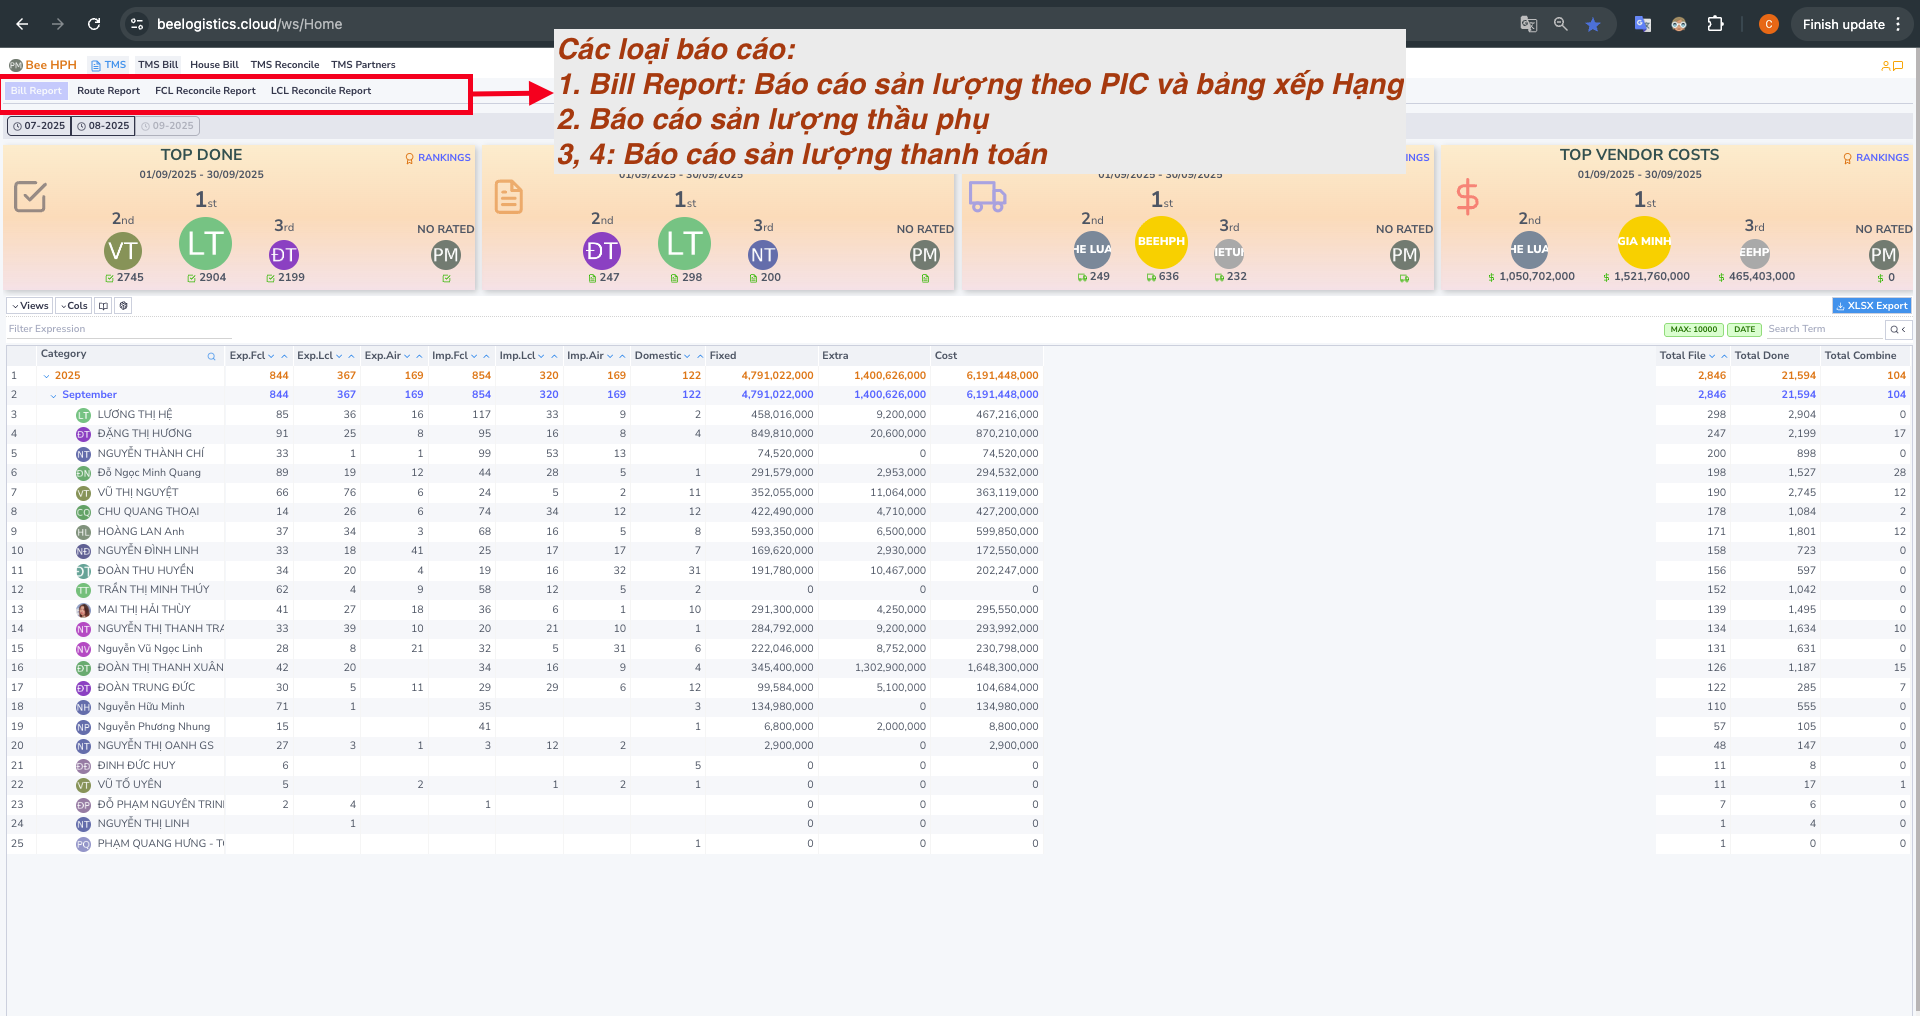Screen dimensions: 1920x1016
Task: Click the Google Translate icon in the address bar
Action: (1528, 23)
